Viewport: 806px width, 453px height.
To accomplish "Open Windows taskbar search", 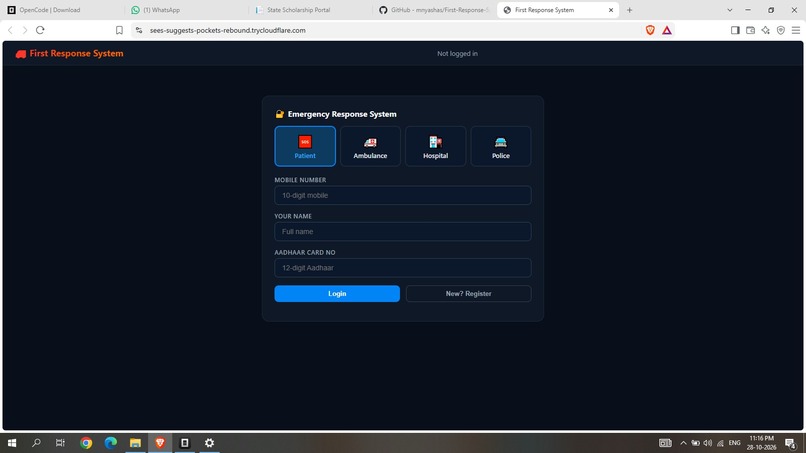I will click(36, 443).
